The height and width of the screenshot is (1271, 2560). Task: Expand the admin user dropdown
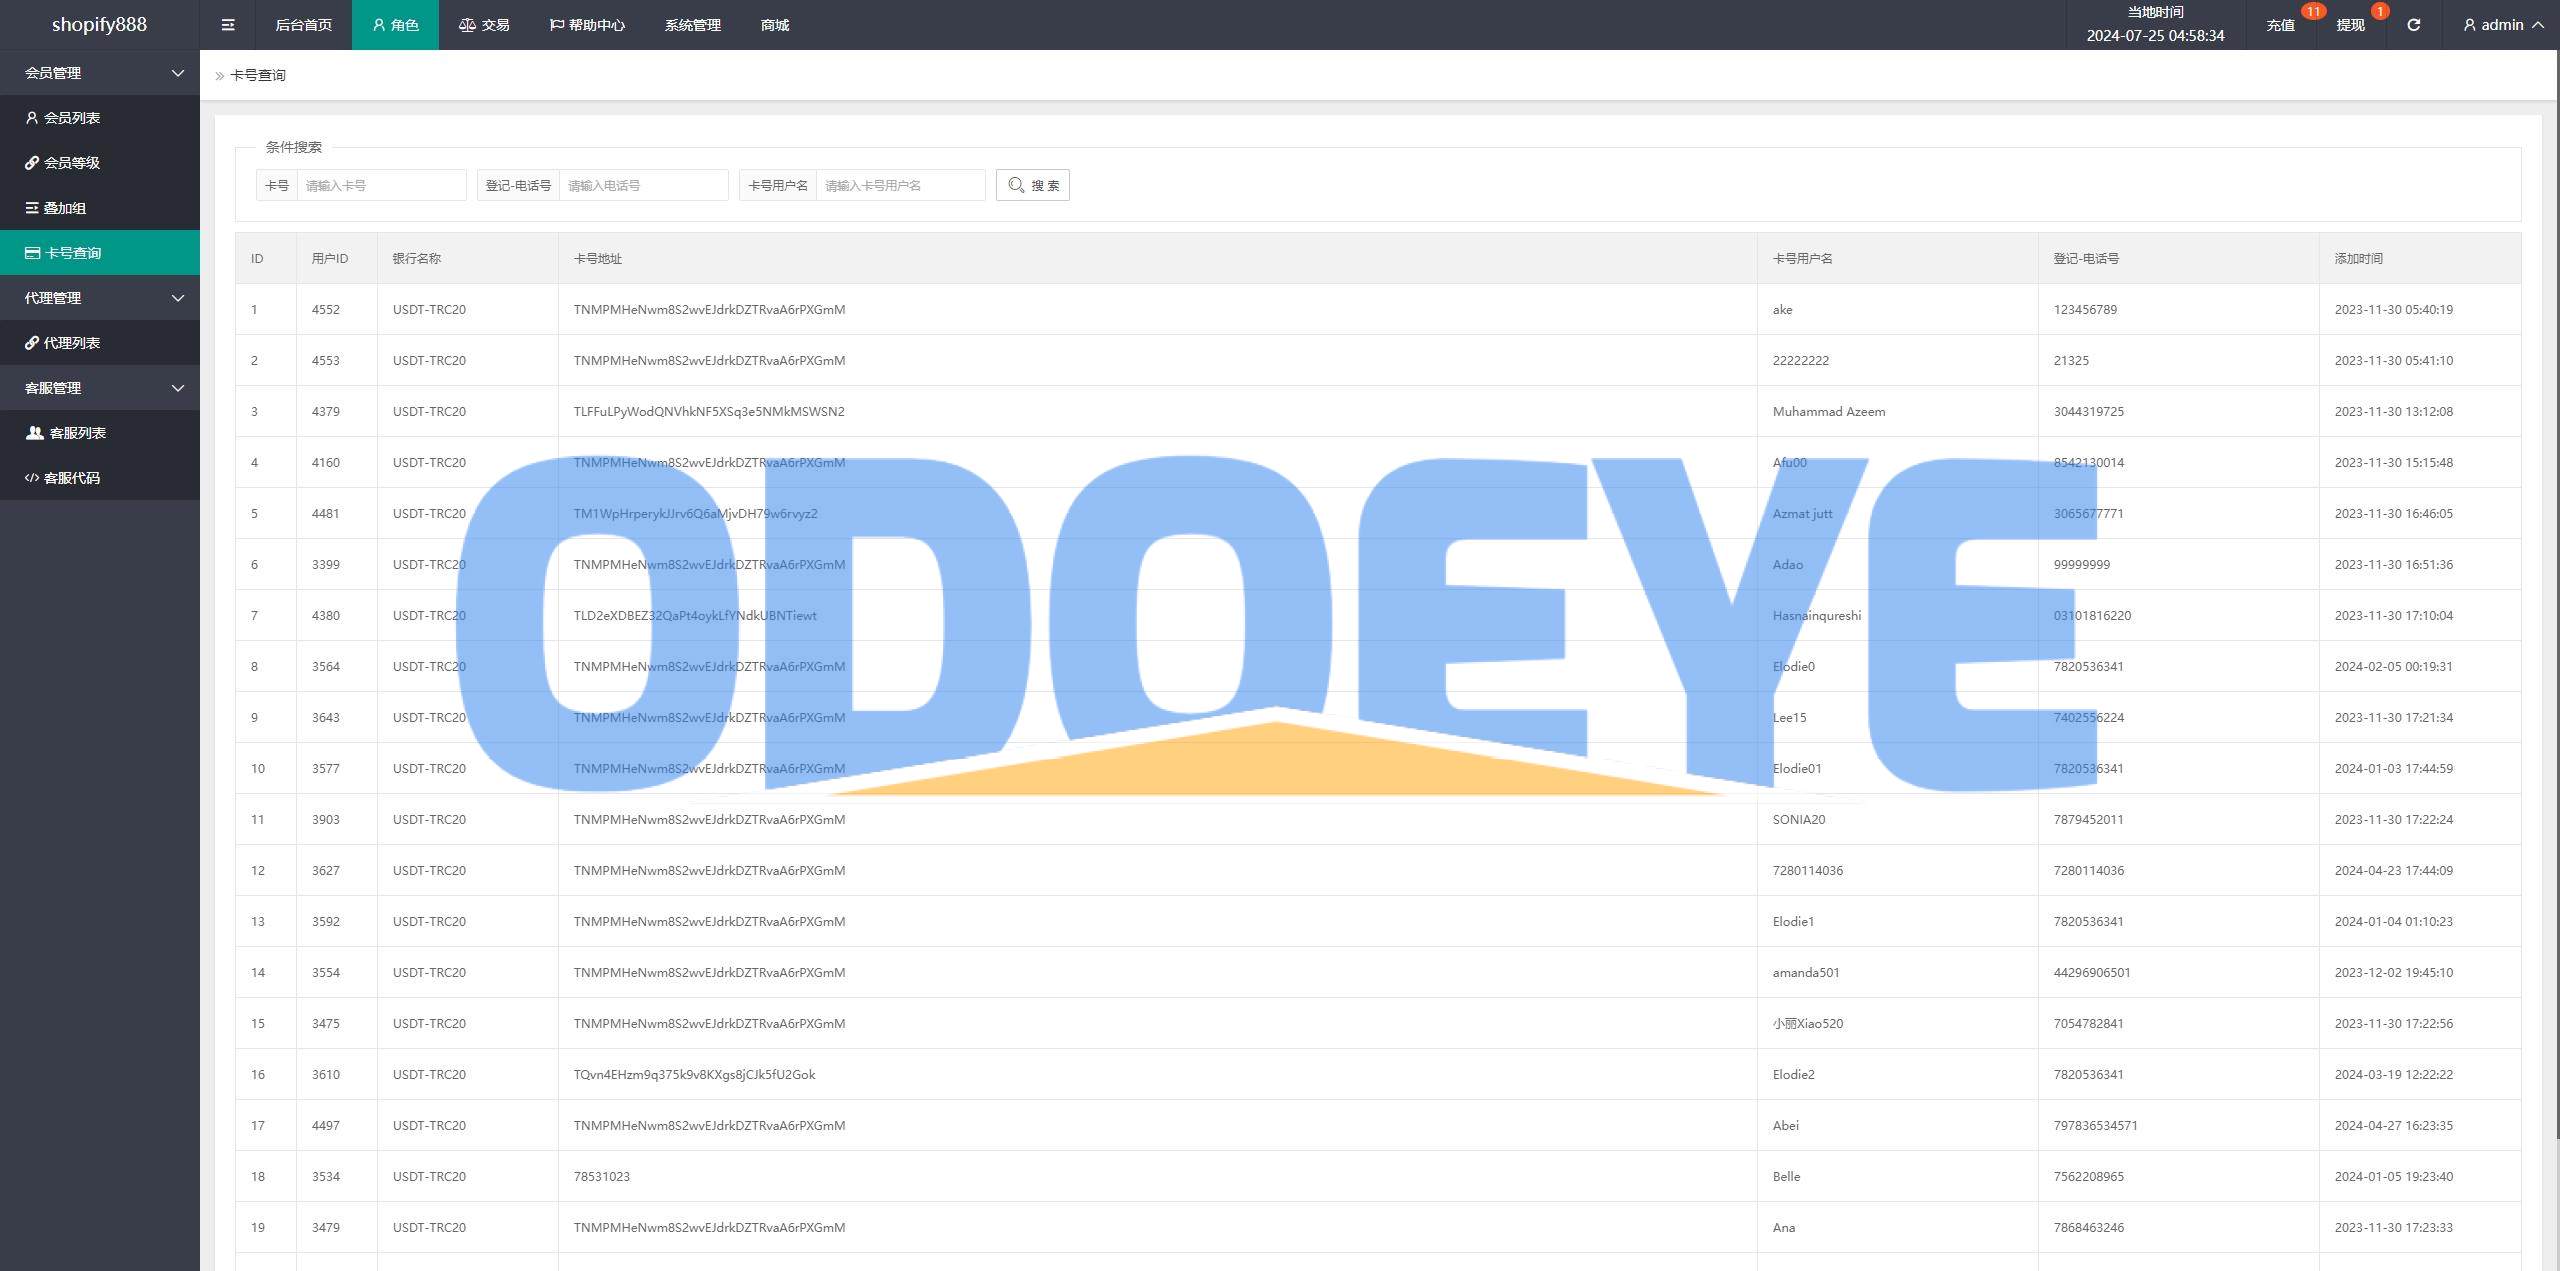[2504, 25]
